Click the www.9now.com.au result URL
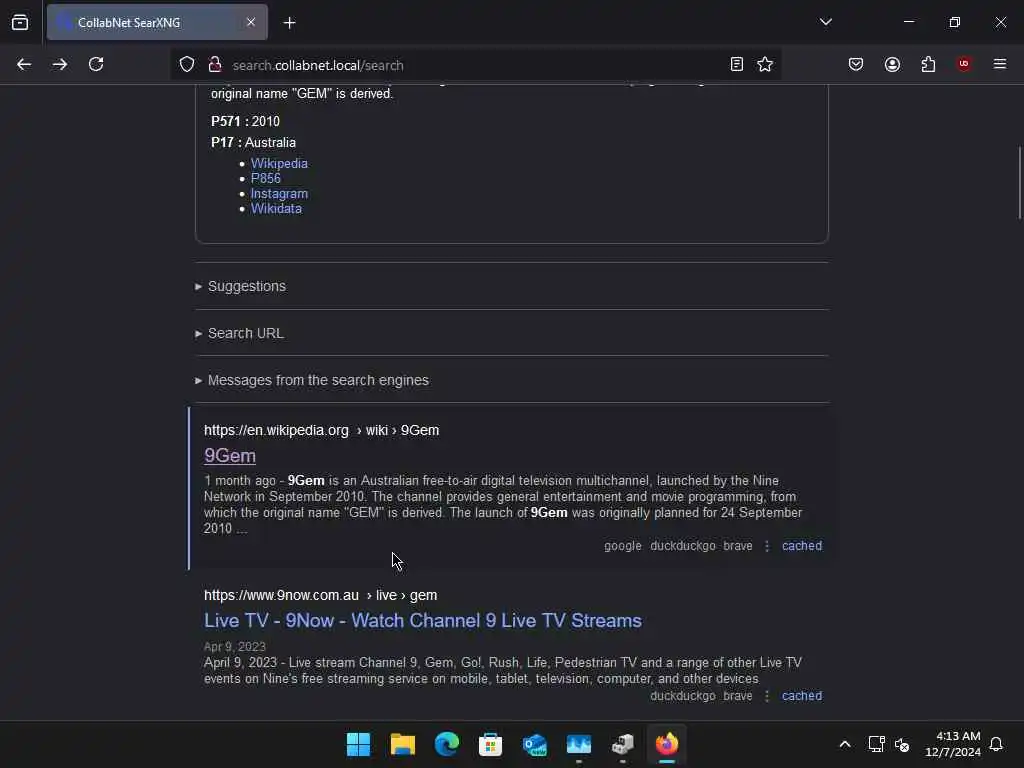Screen dimensions: 1024x768 (320, 596)
